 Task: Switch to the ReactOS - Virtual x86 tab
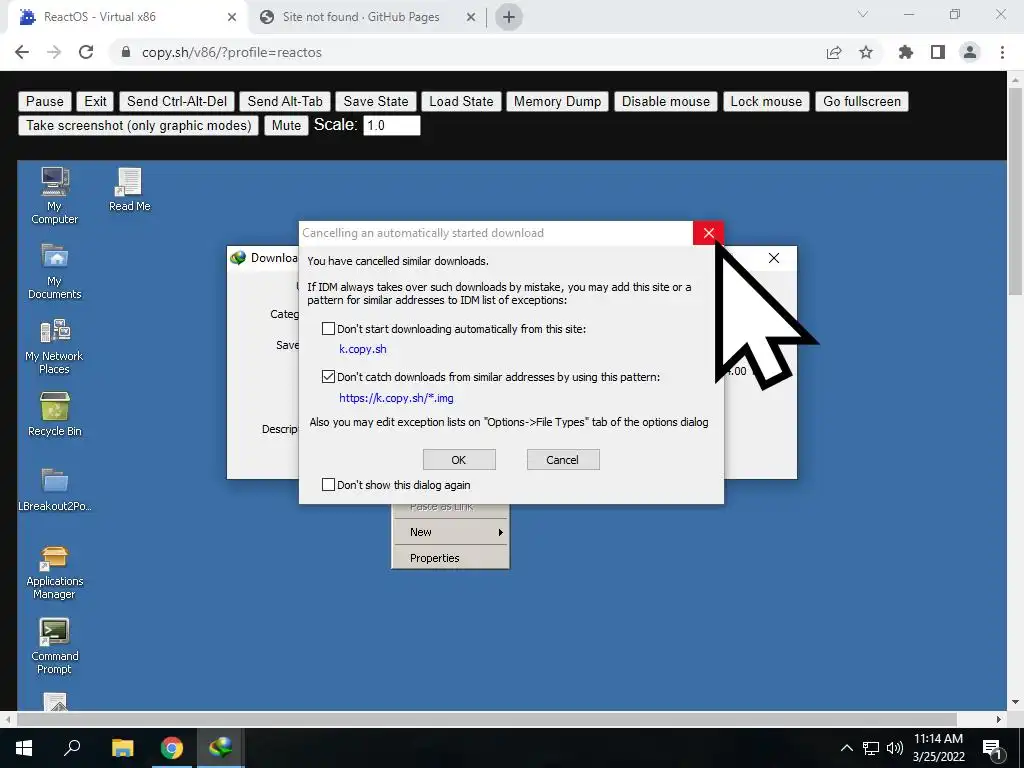pos(127,17)
